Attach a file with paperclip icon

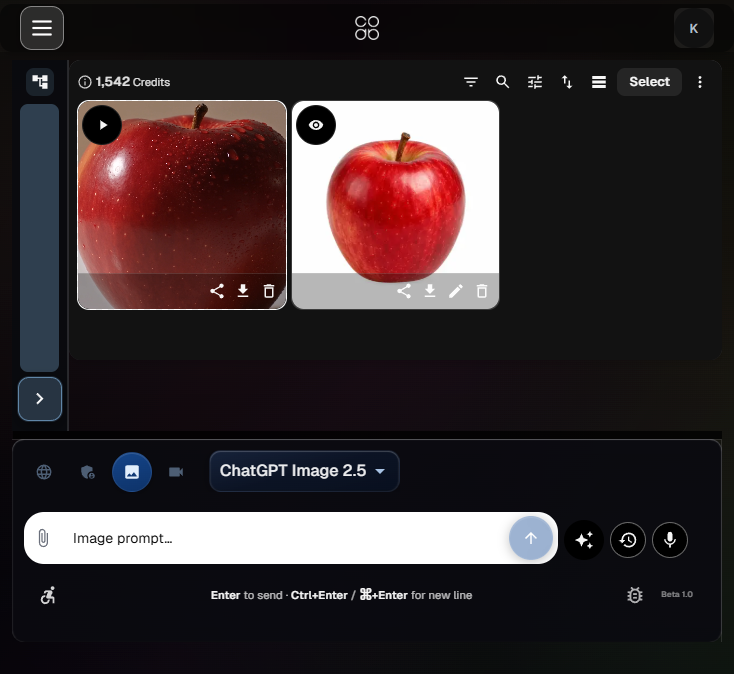[x=43, y=538]
